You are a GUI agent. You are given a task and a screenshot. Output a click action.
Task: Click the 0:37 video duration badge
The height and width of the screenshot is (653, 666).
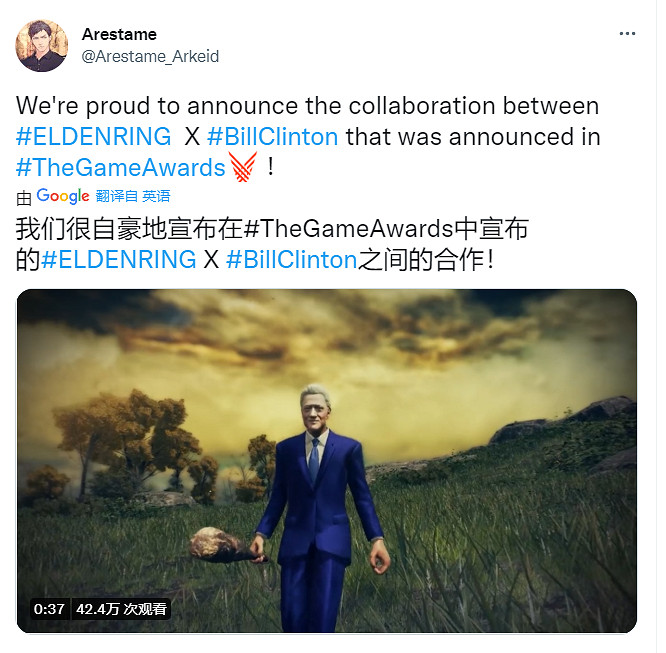point(49,609)
